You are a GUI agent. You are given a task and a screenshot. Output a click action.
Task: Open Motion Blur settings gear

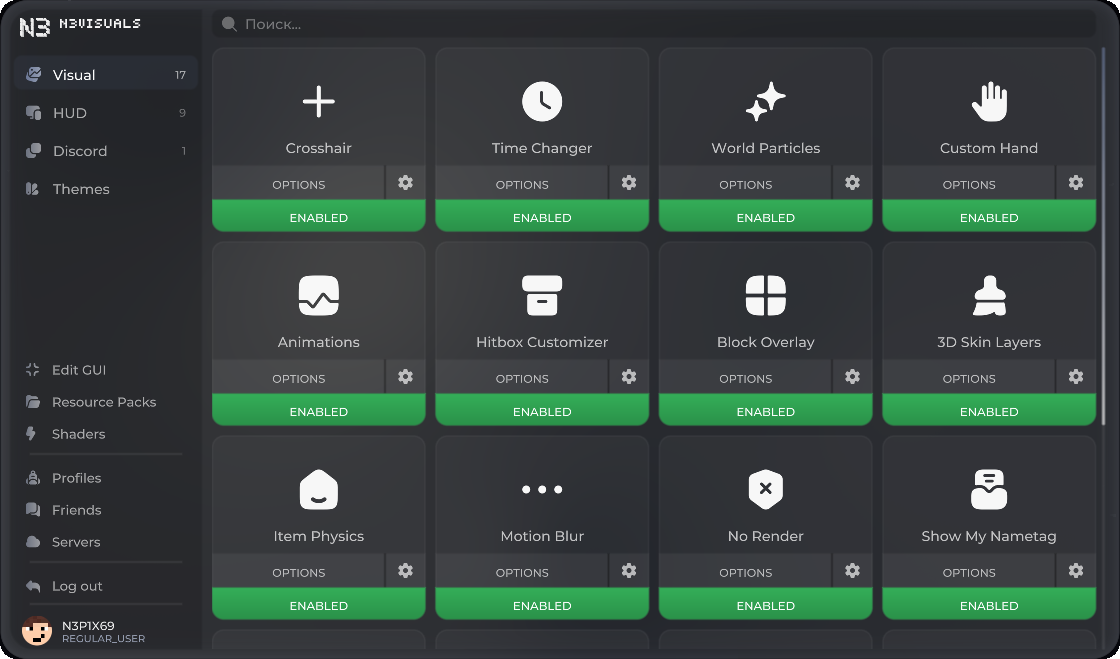(629, 571)
